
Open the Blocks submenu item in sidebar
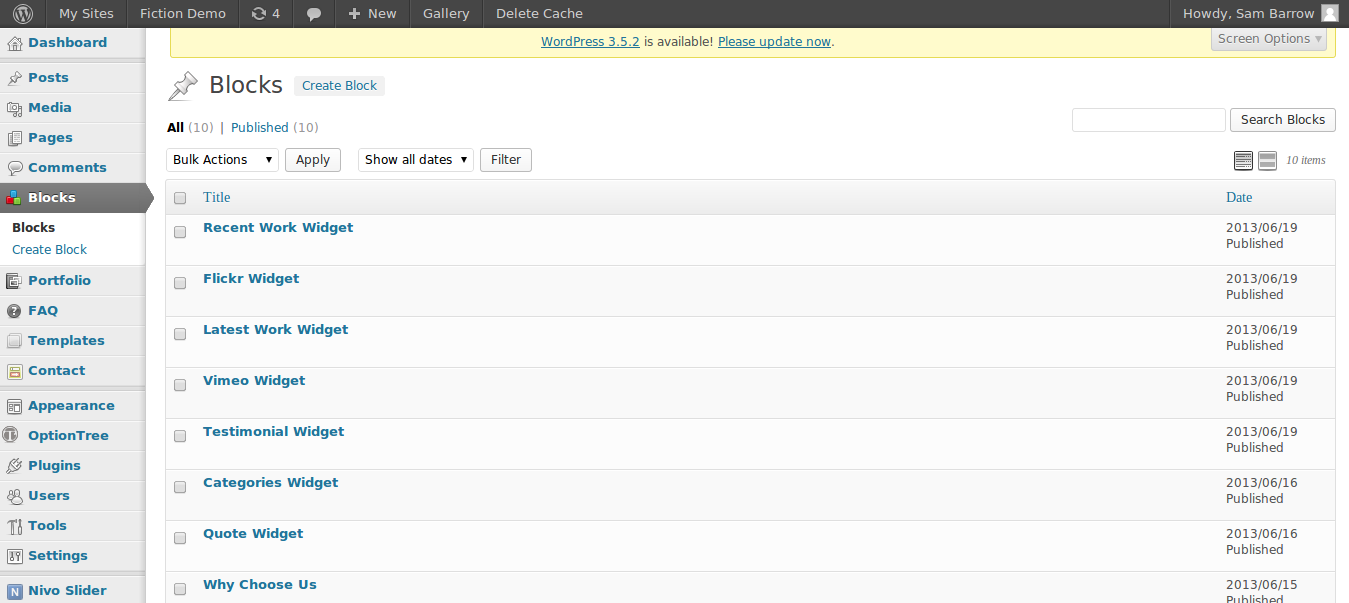pos(33,228)
